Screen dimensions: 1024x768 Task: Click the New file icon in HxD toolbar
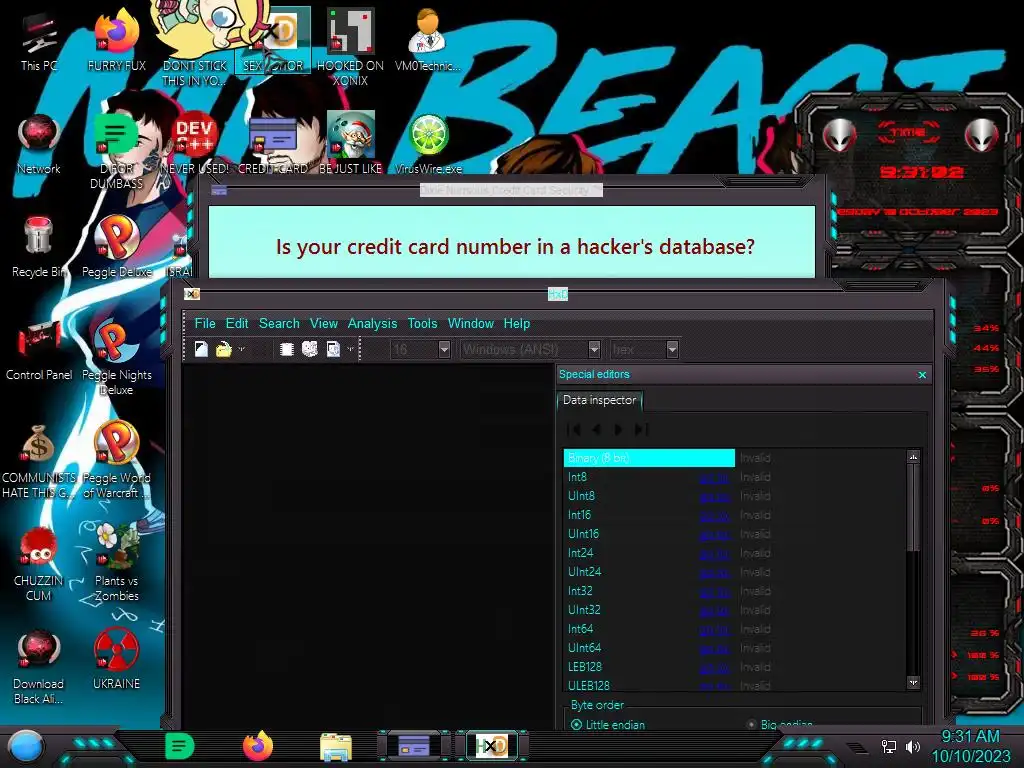coord(201,349)
